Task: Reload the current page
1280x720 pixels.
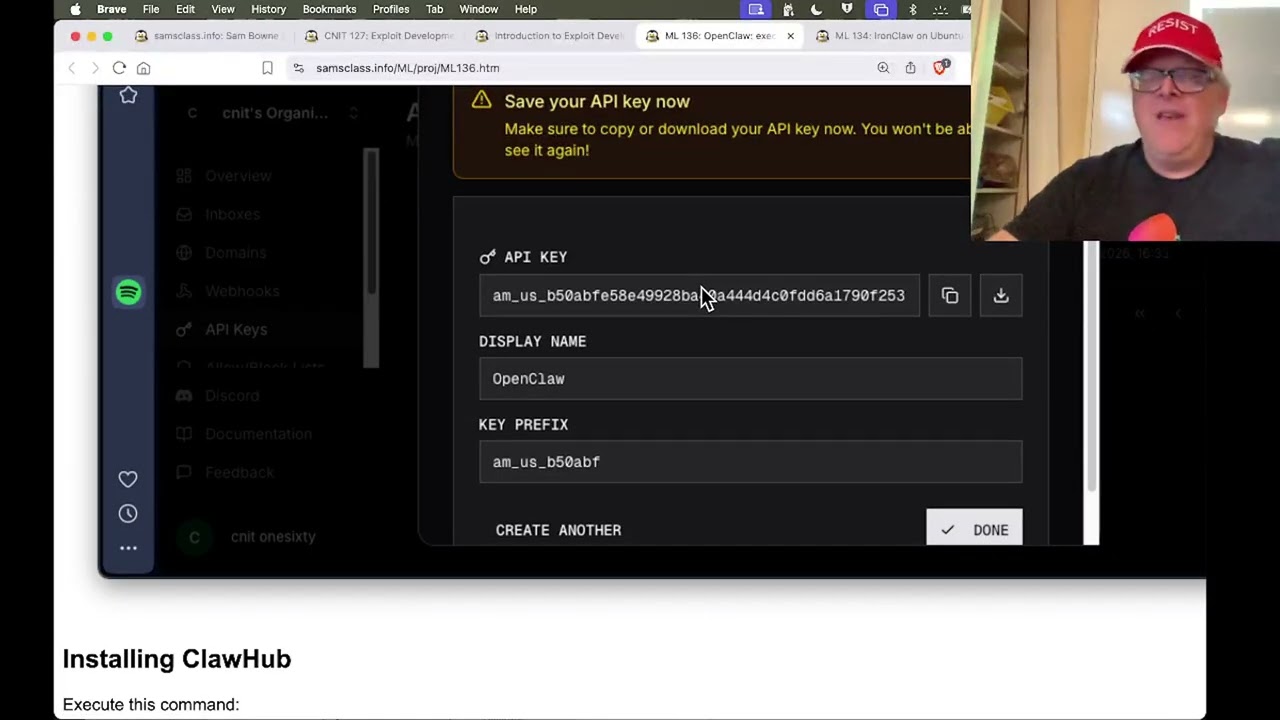Action: click(119, 68)
